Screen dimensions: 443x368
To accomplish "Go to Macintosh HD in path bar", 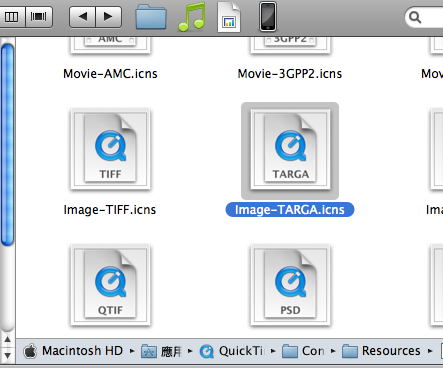I will 73,351.
